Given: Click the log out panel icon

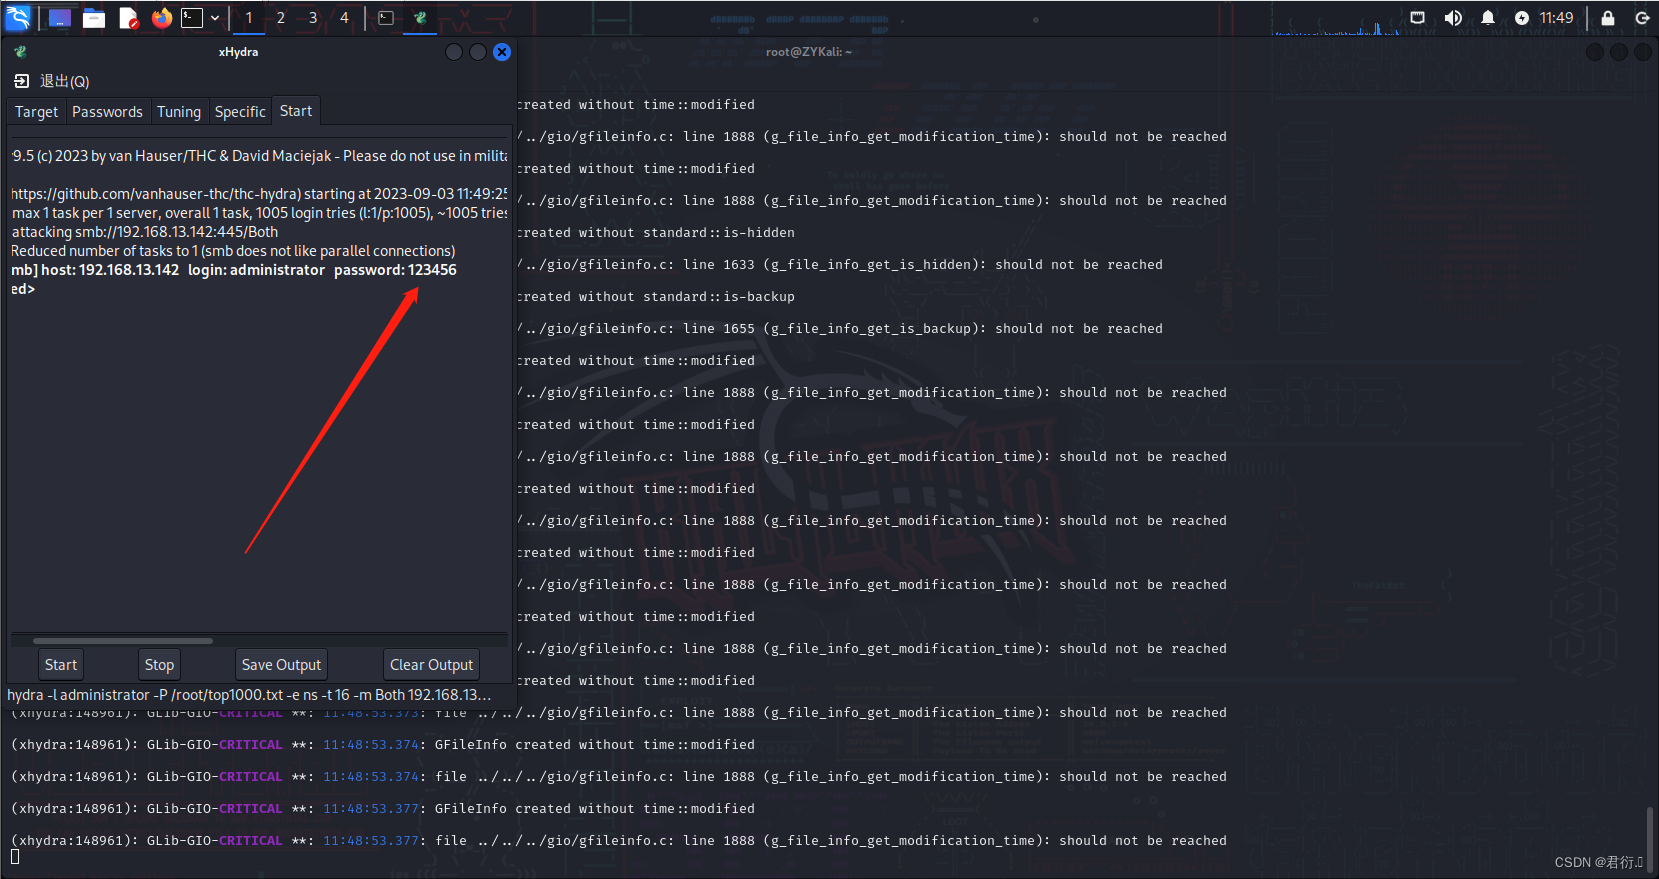Looking at the screenshot, I should 1642,18.
